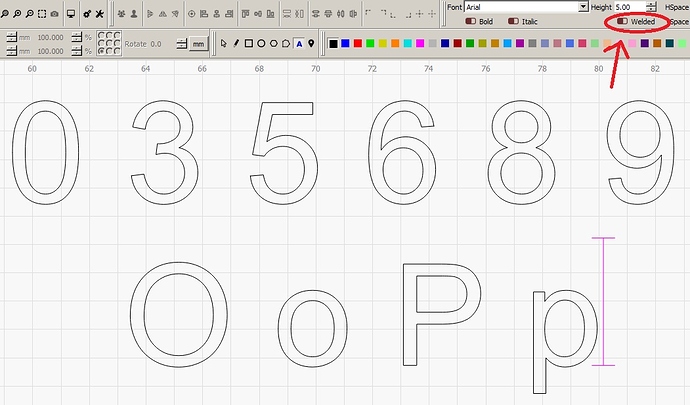Pick the light gray color swatch

(x=433, y=43)
